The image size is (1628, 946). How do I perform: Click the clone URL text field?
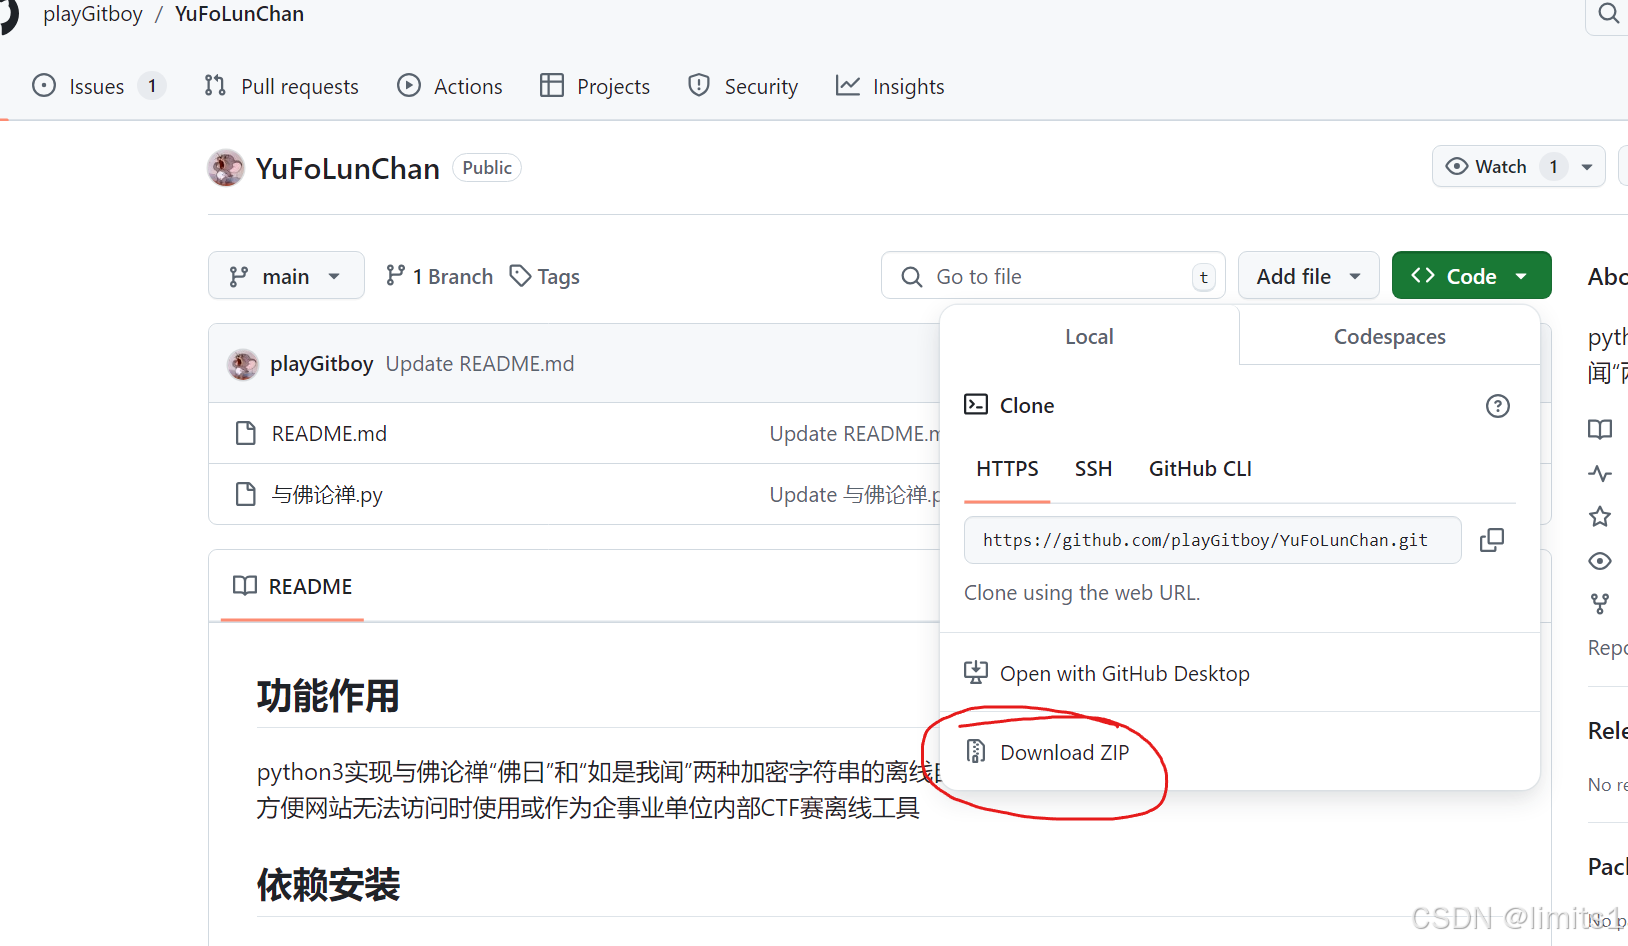(1212, 540)
